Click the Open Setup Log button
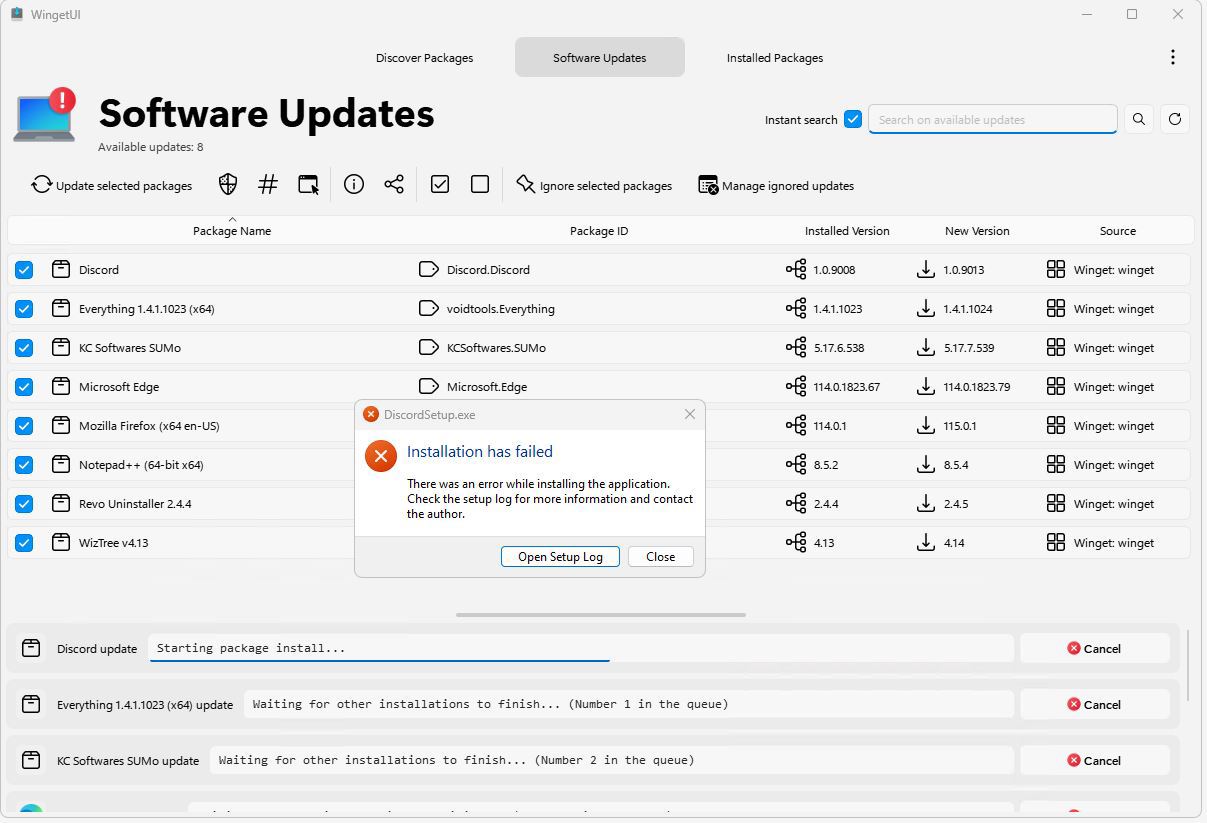This screenshot has height=823, width=1207. pyautogui.click(x=560, y=557)
